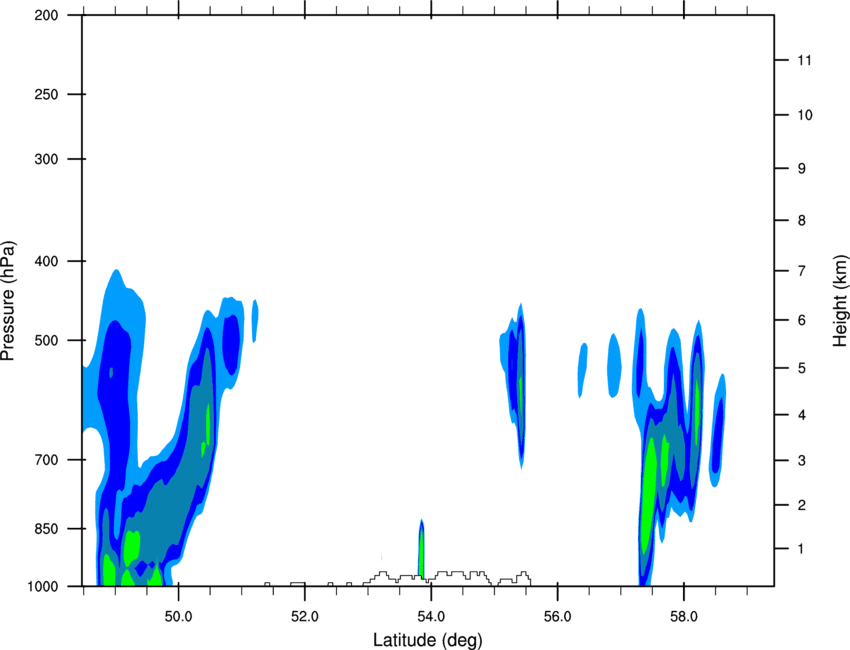Click the 54.0 latitude tick label
This screenshot has width=850, height=650.
[x=432, y=617]
